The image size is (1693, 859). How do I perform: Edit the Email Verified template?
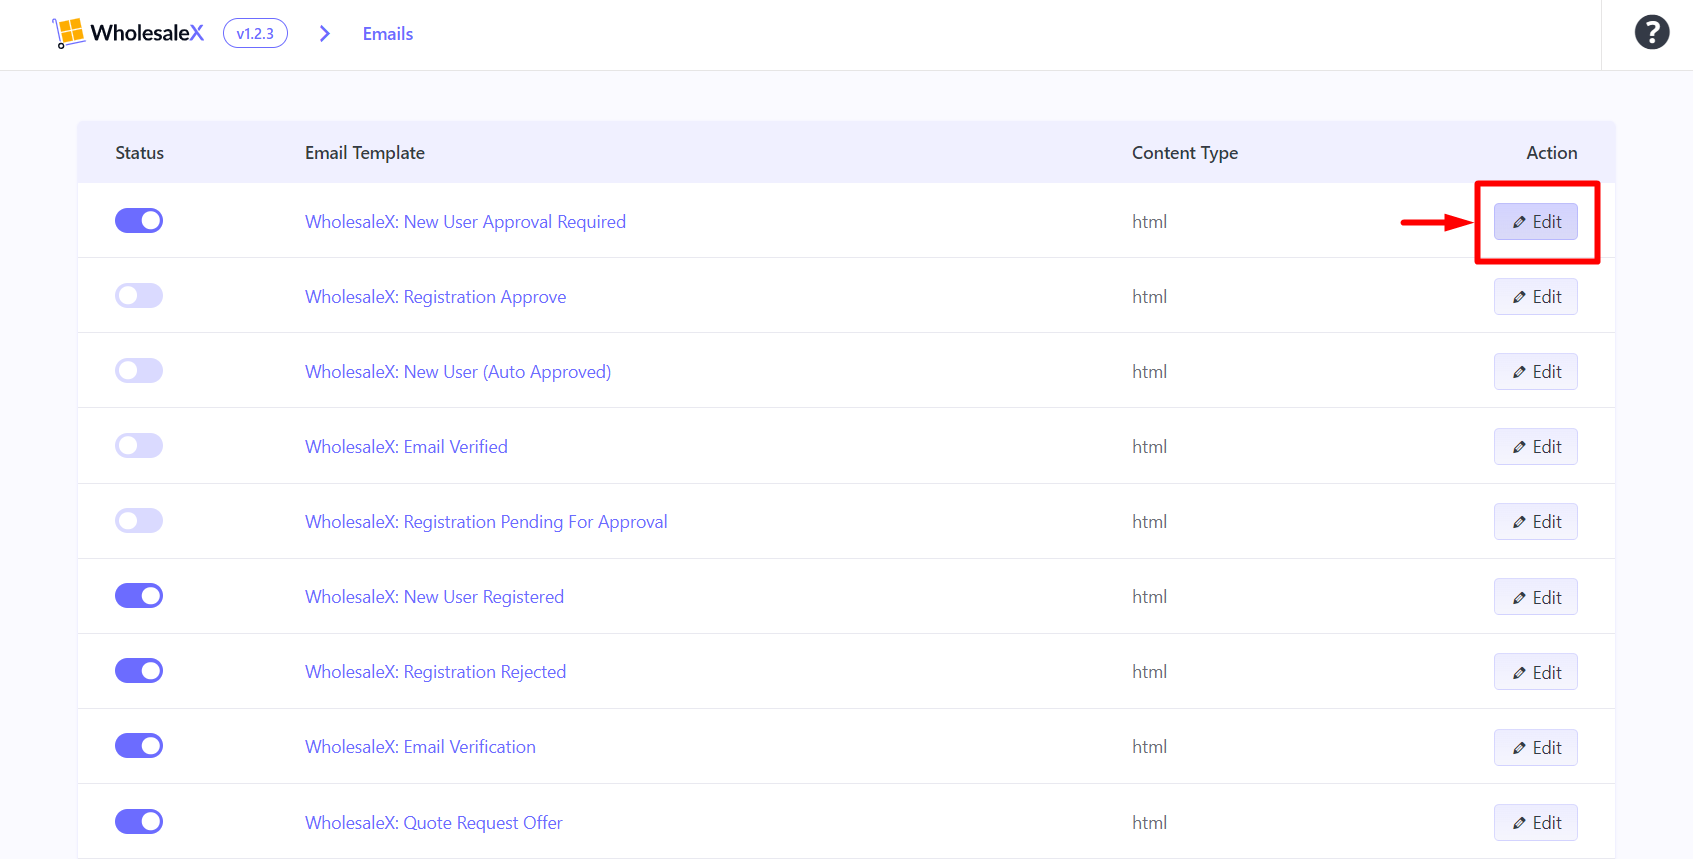pos(1535,447)
